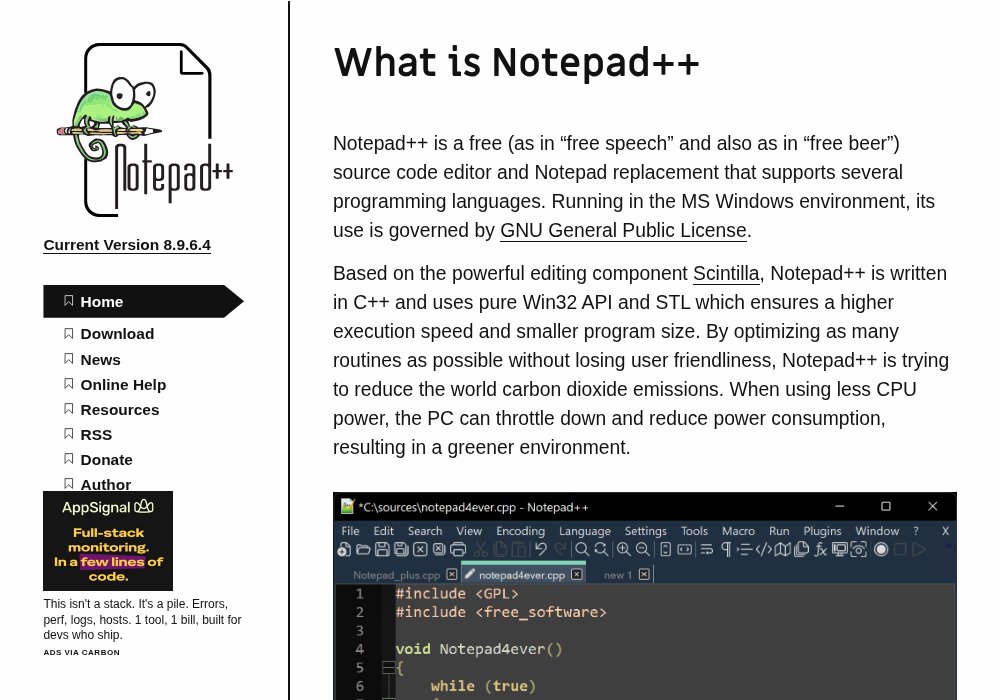Close the 'new 1' tab via its X
The width and height of the screenshot is (1000, 700).
pyautogui.click(x=644, y=574)
